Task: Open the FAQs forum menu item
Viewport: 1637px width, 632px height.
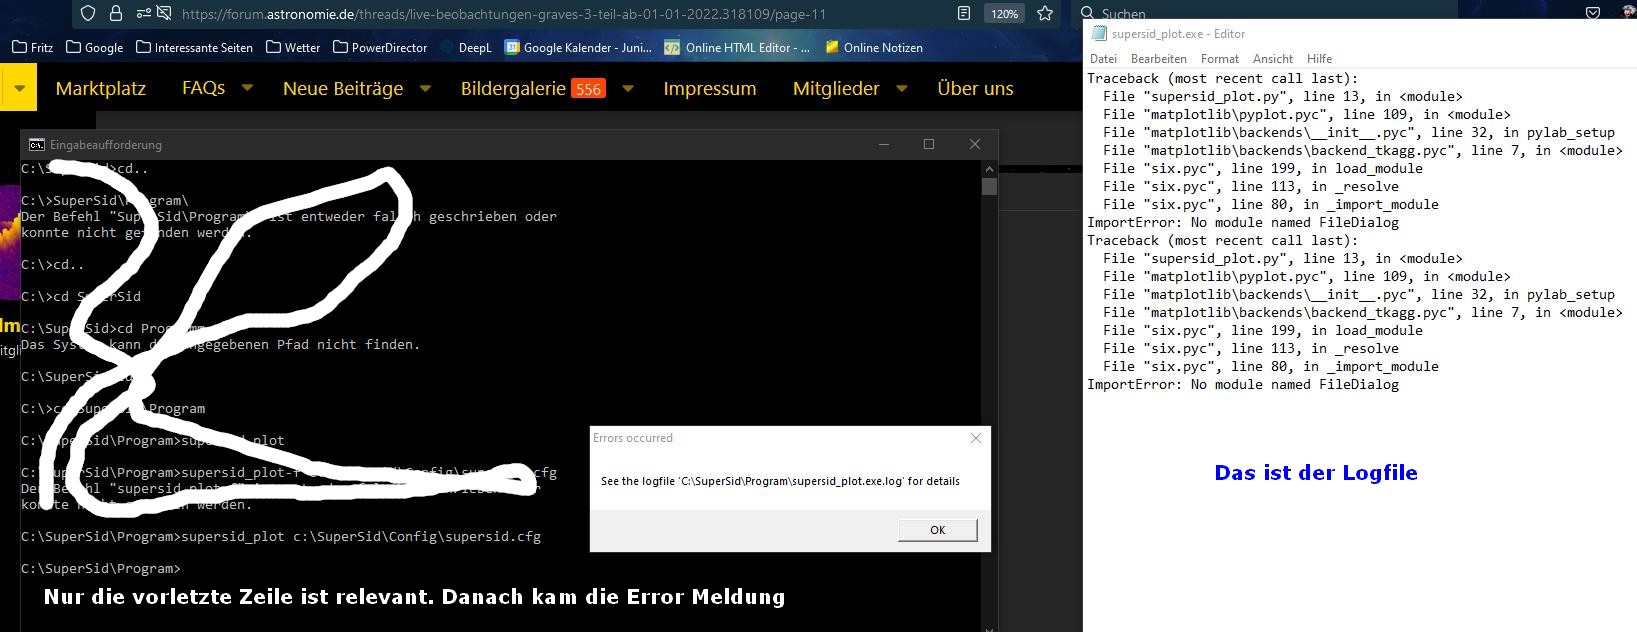Action: [203, 88]
